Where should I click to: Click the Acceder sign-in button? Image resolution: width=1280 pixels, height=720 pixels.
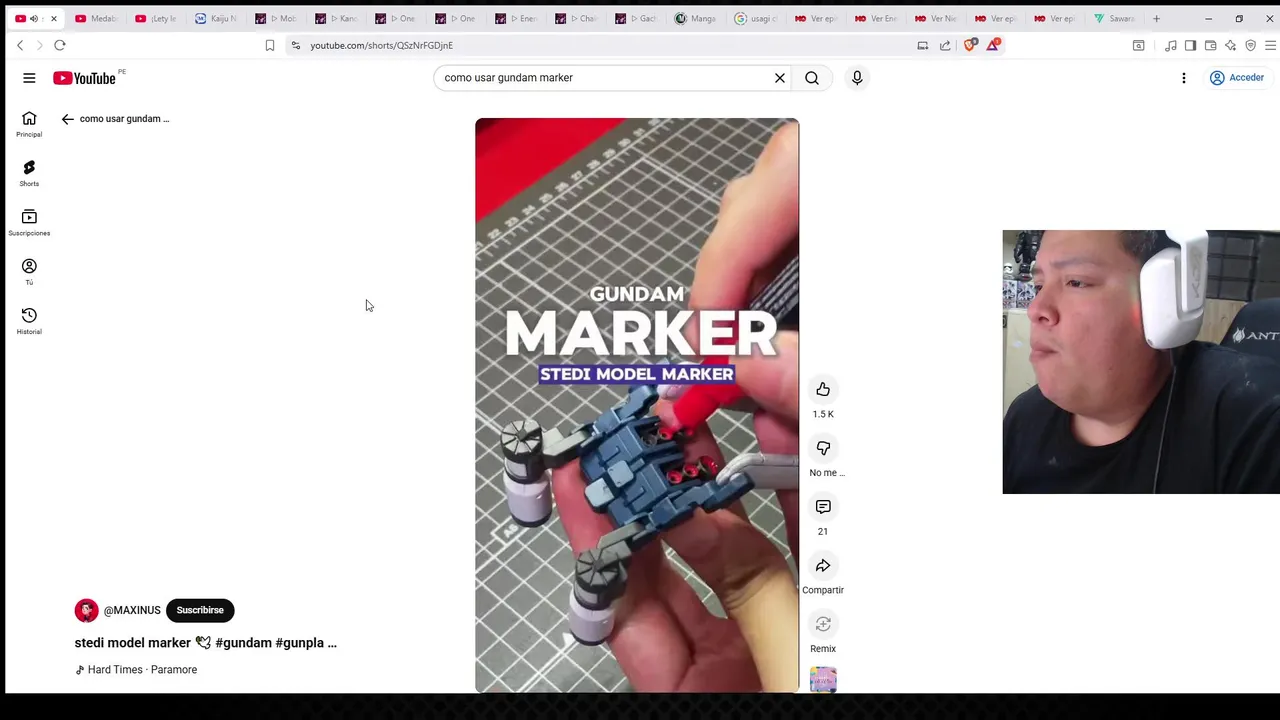[1237, 78]
